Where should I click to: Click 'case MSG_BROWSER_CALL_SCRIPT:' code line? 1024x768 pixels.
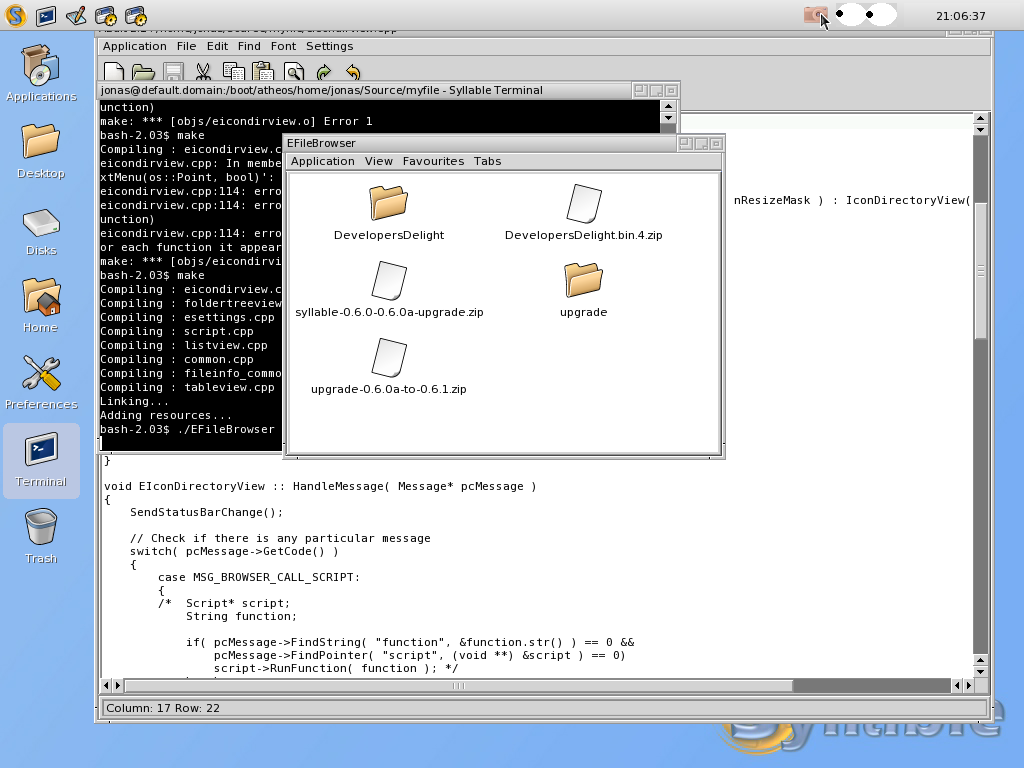259,577
